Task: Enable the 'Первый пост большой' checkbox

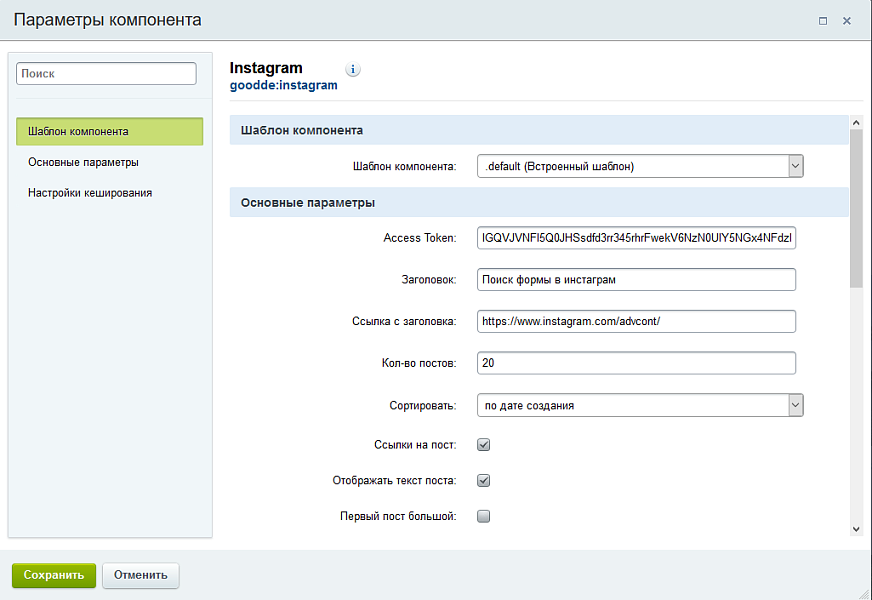Action: [483, 517]
